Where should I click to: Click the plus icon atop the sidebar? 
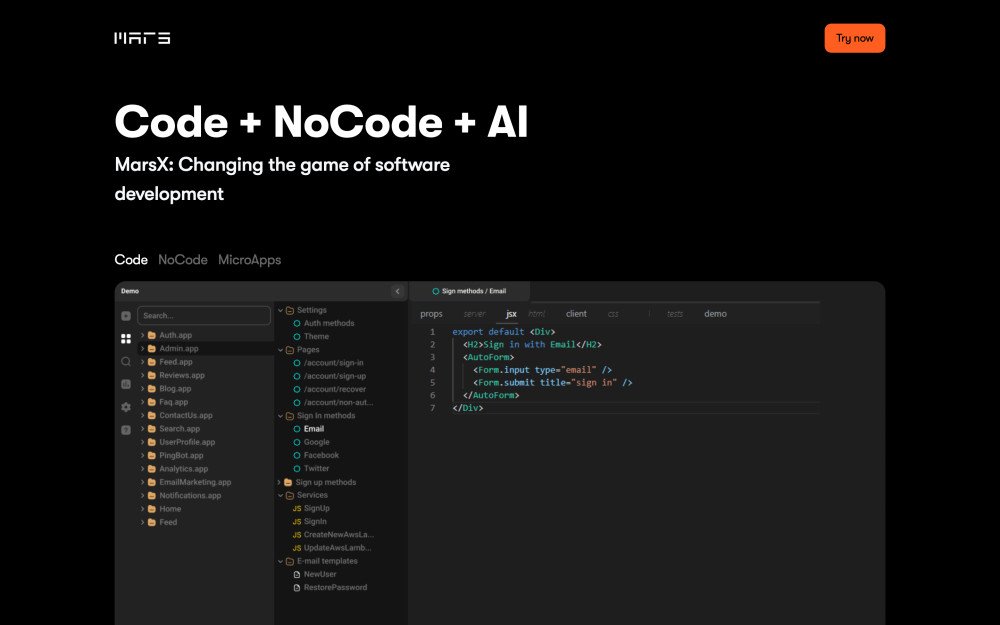click(126, 316)
